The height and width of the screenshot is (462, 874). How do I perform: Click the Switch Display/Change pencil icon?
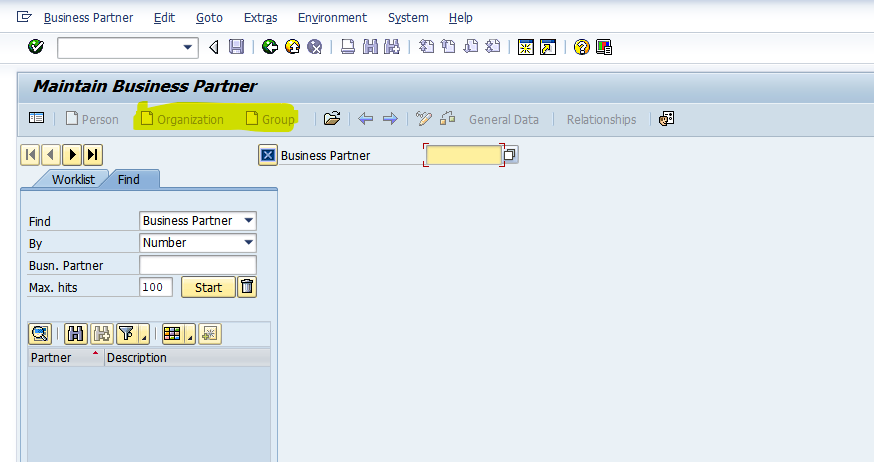pyautogui.click(x=424, y=118)
